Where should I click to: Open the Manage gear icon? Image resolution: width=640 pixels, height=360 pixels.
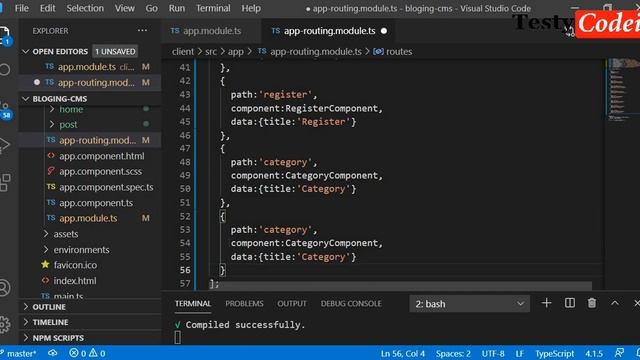5,325
